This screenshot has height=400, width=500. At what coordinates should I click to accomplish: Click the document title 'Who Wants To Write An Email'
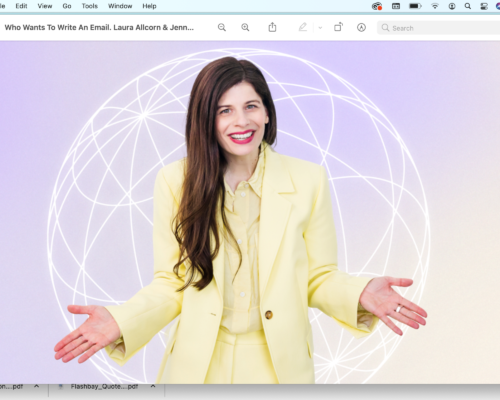pyautogui.click(x=99, y=27)
